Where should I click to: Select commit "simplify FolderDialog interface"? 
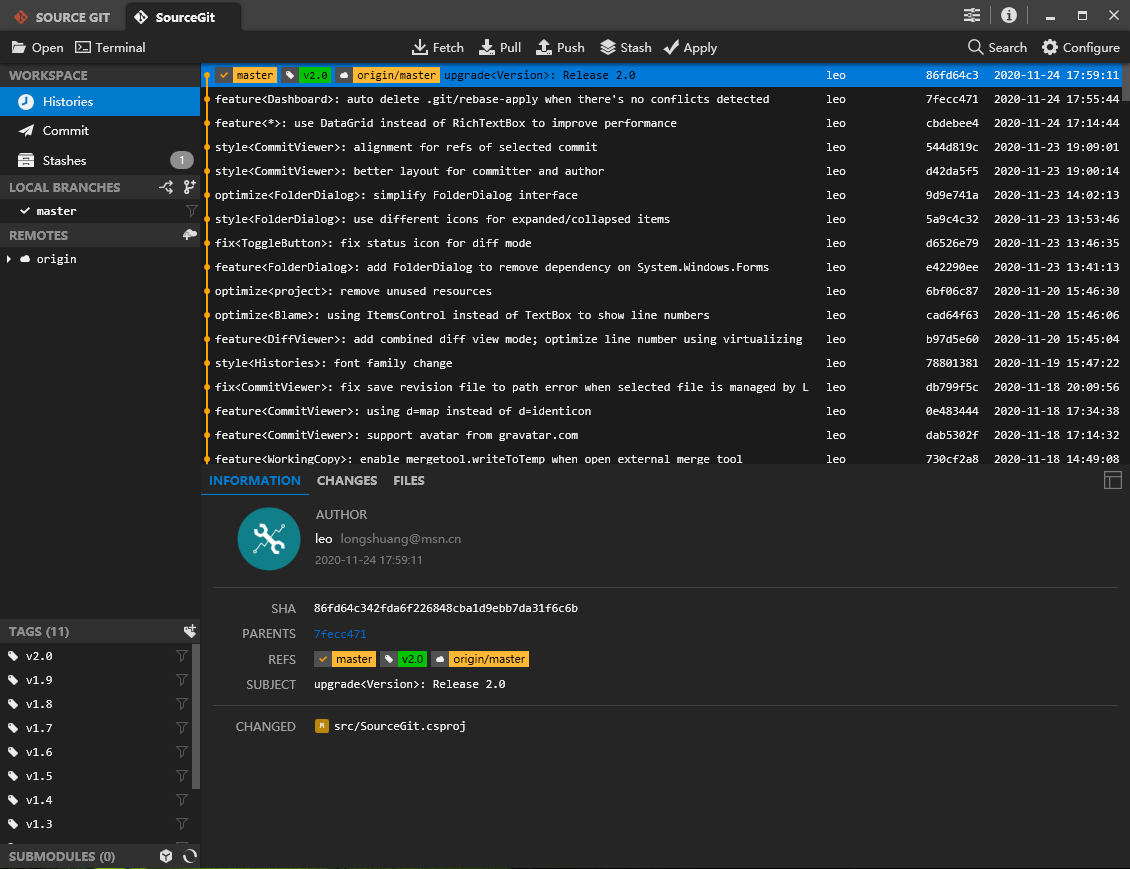[662, 195]
